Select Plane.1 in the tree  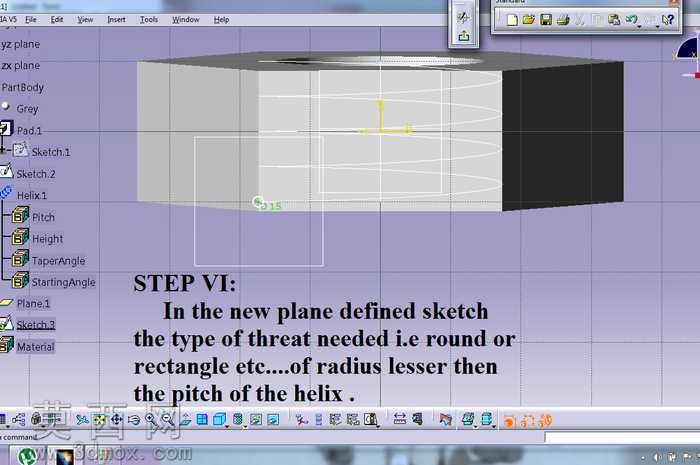33,303
